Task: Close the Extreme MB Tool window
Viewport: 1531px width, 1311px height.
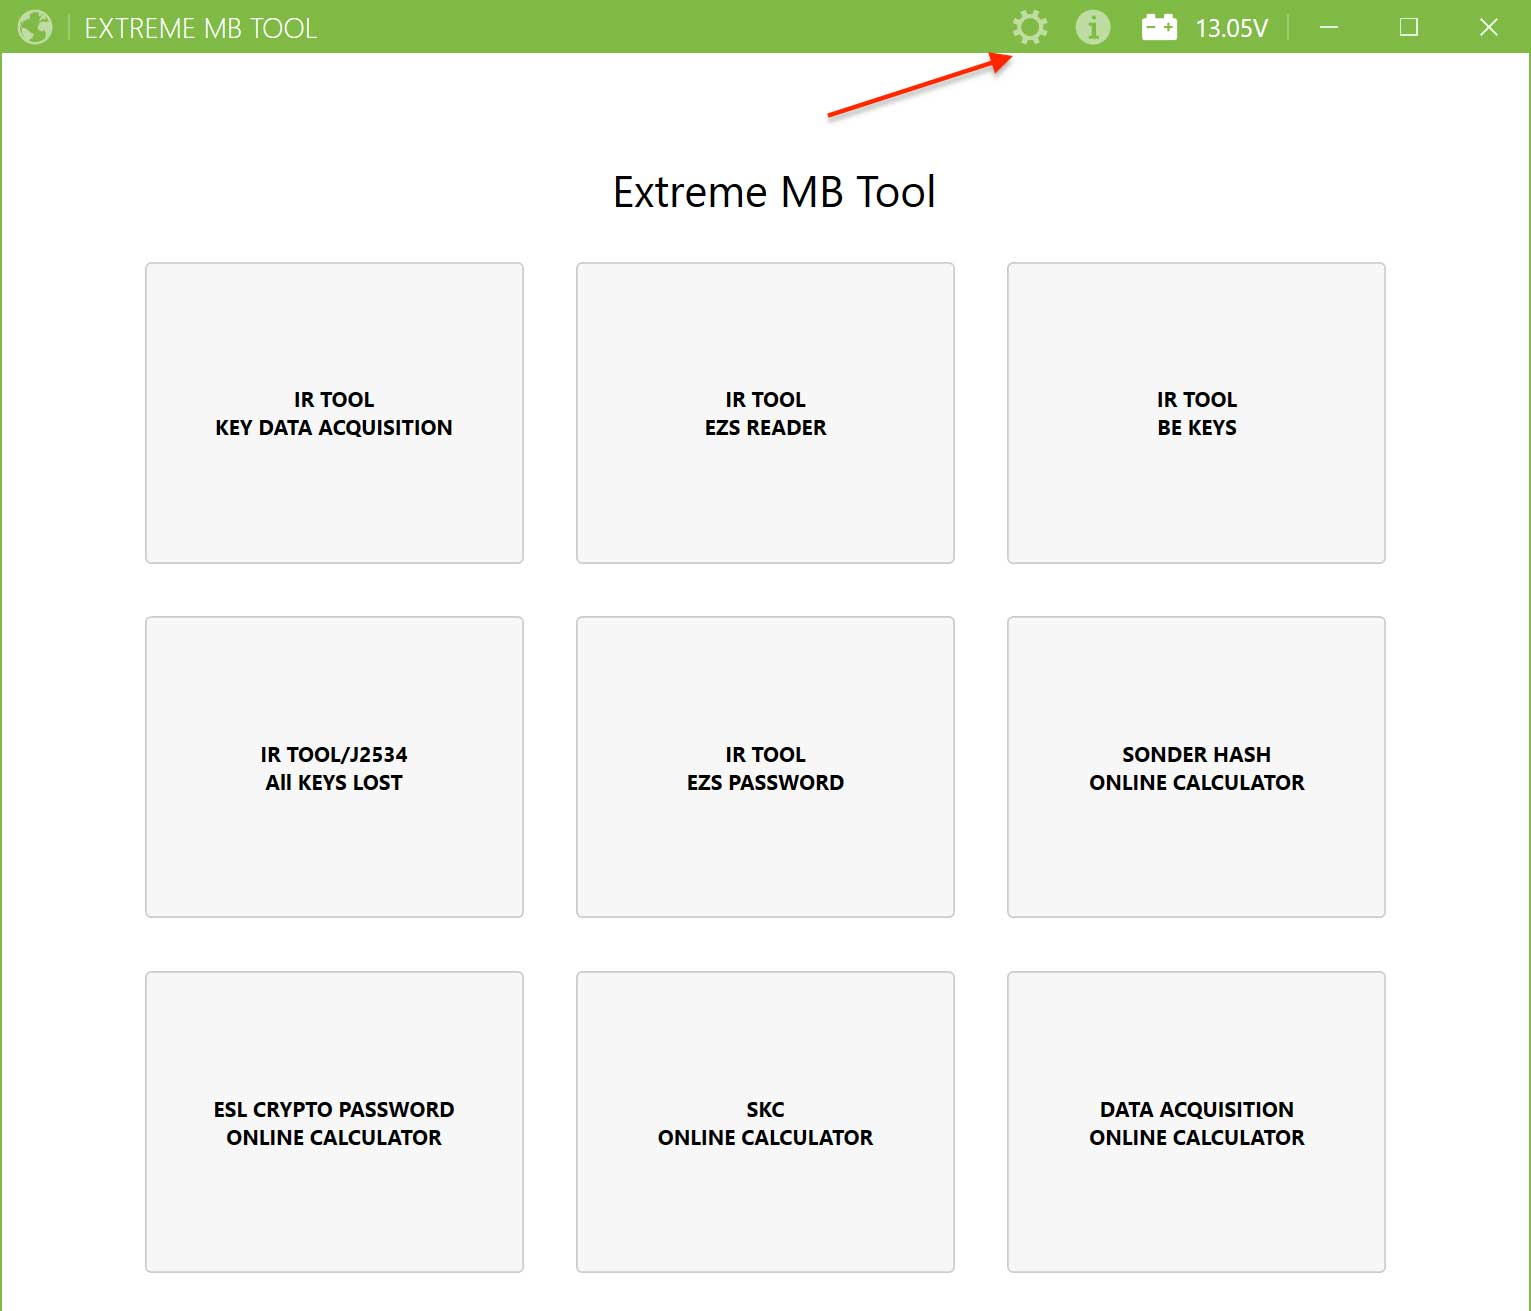Action: point(1488,27)
